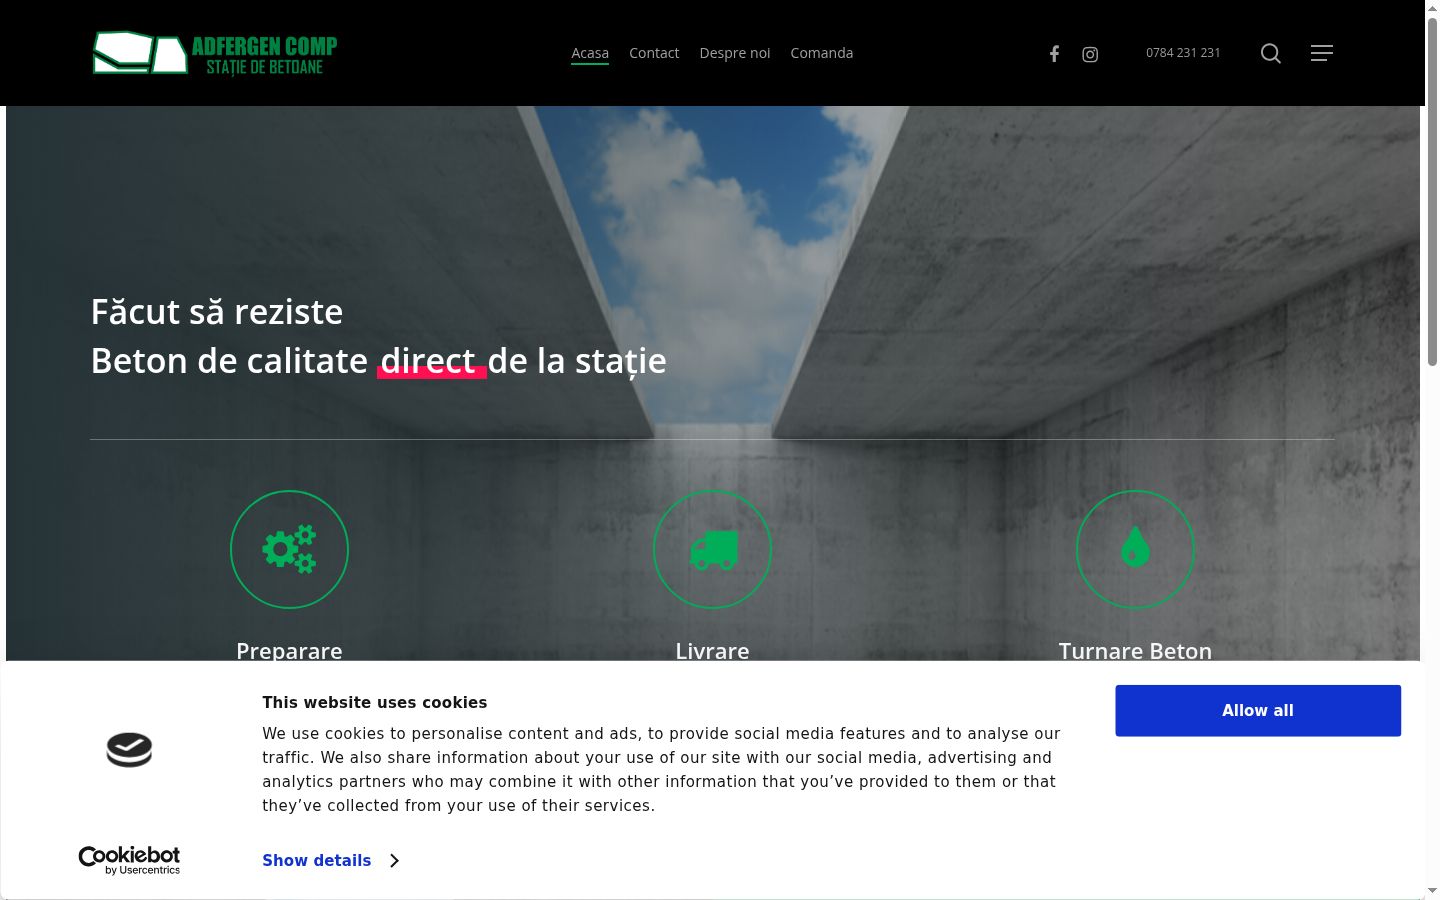Open the Contact menu item
The width and height of the screenshot is (1440, 900).
654,53
